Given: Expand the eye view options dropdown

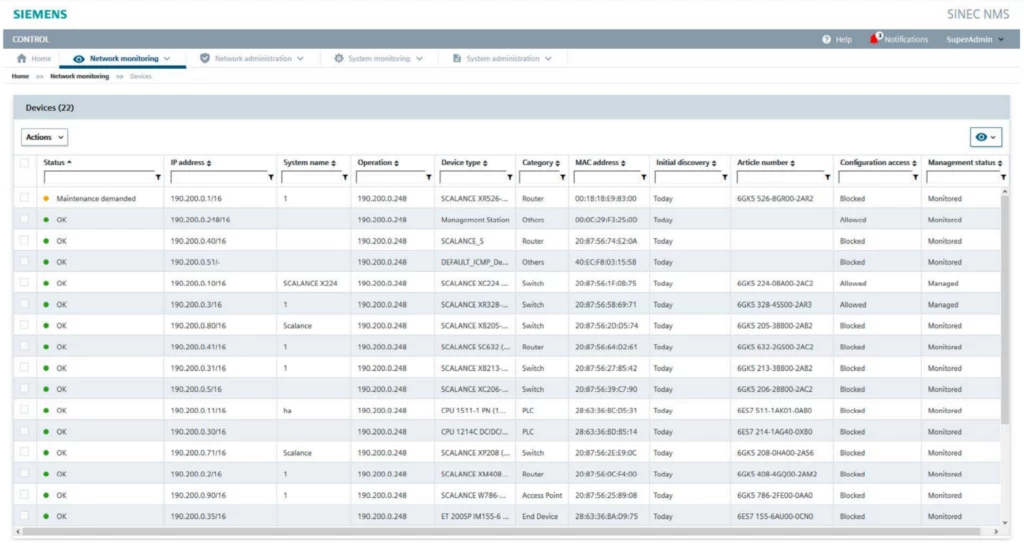Looking at the screenshot, I should point(985,137).
